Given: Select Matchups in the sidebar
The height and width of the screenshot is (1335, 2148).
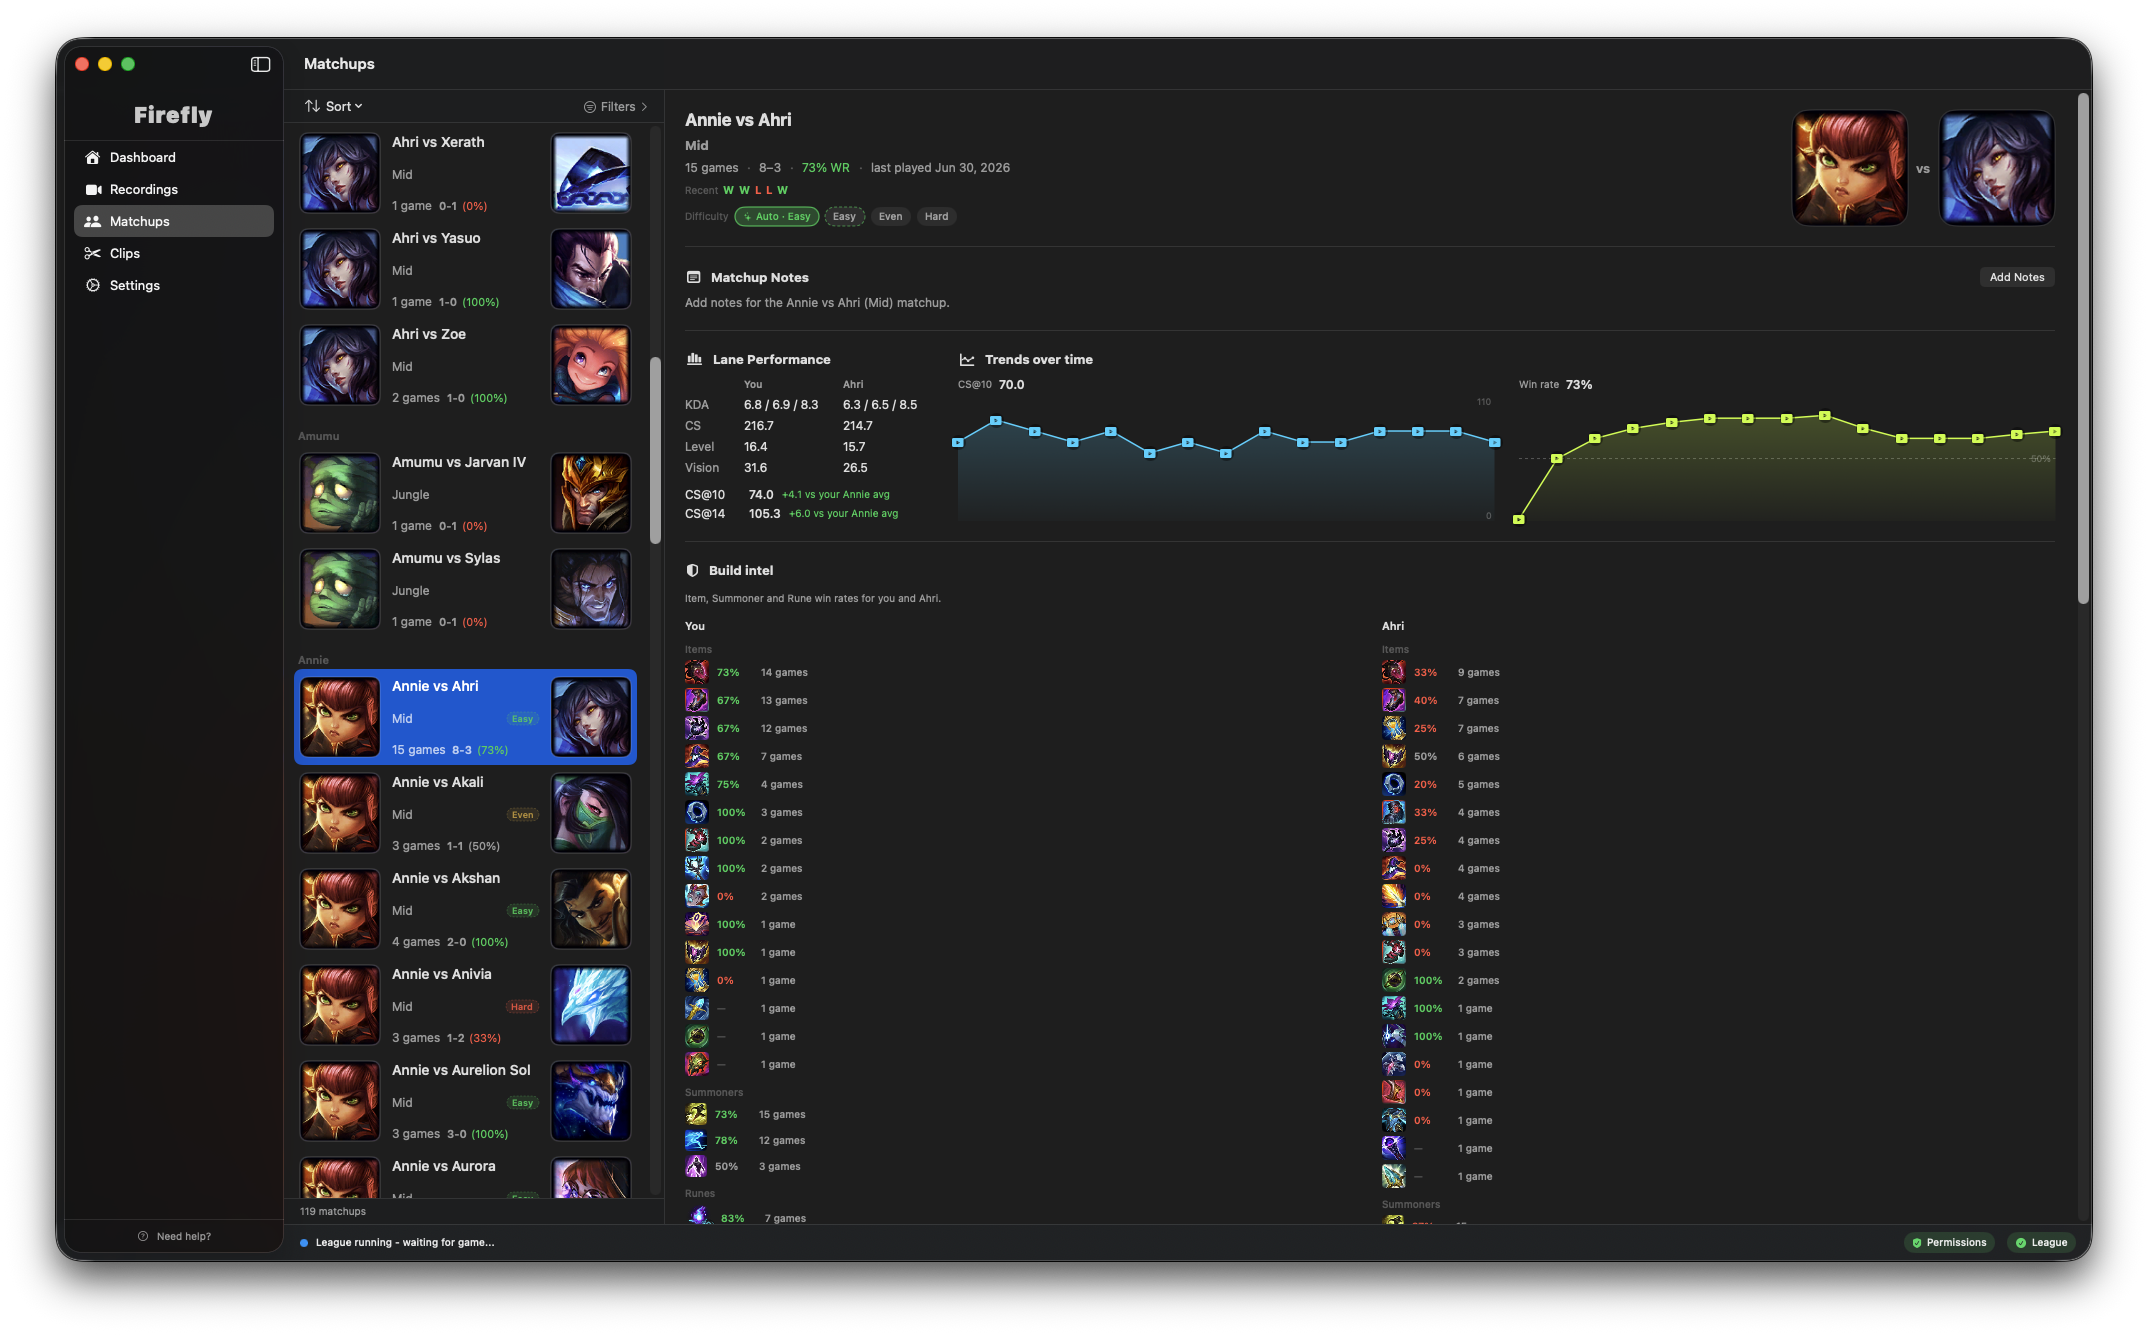Looking at the screenshot, I should point(173,221).
